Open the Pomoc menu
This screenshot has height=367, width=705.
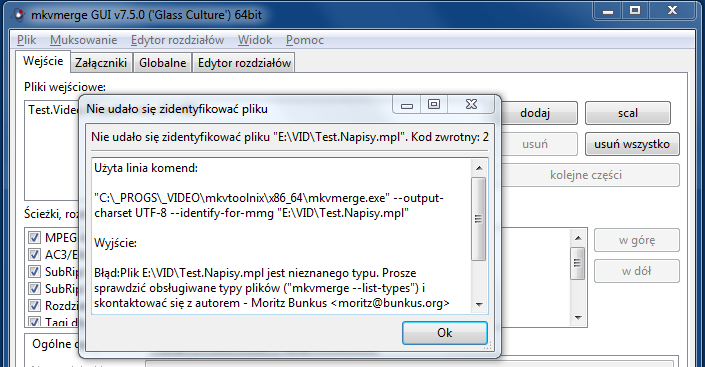[x=304, y=40]
